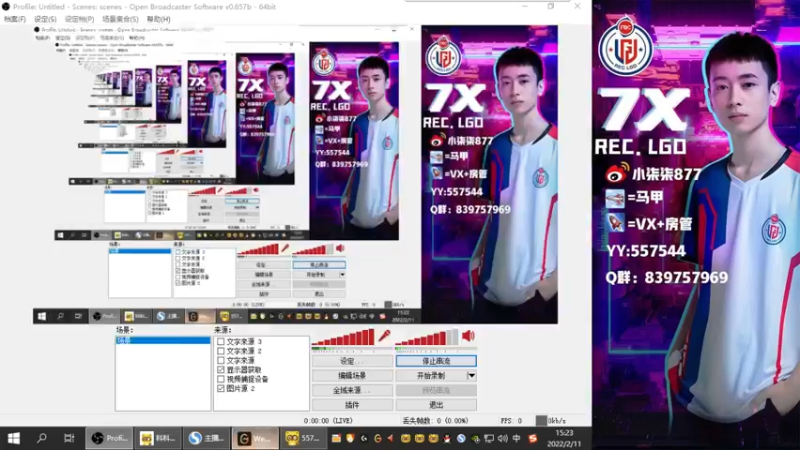Open the system volume tray icon
800x450 pixels.
pyautogui.click(x=503, y=438)
